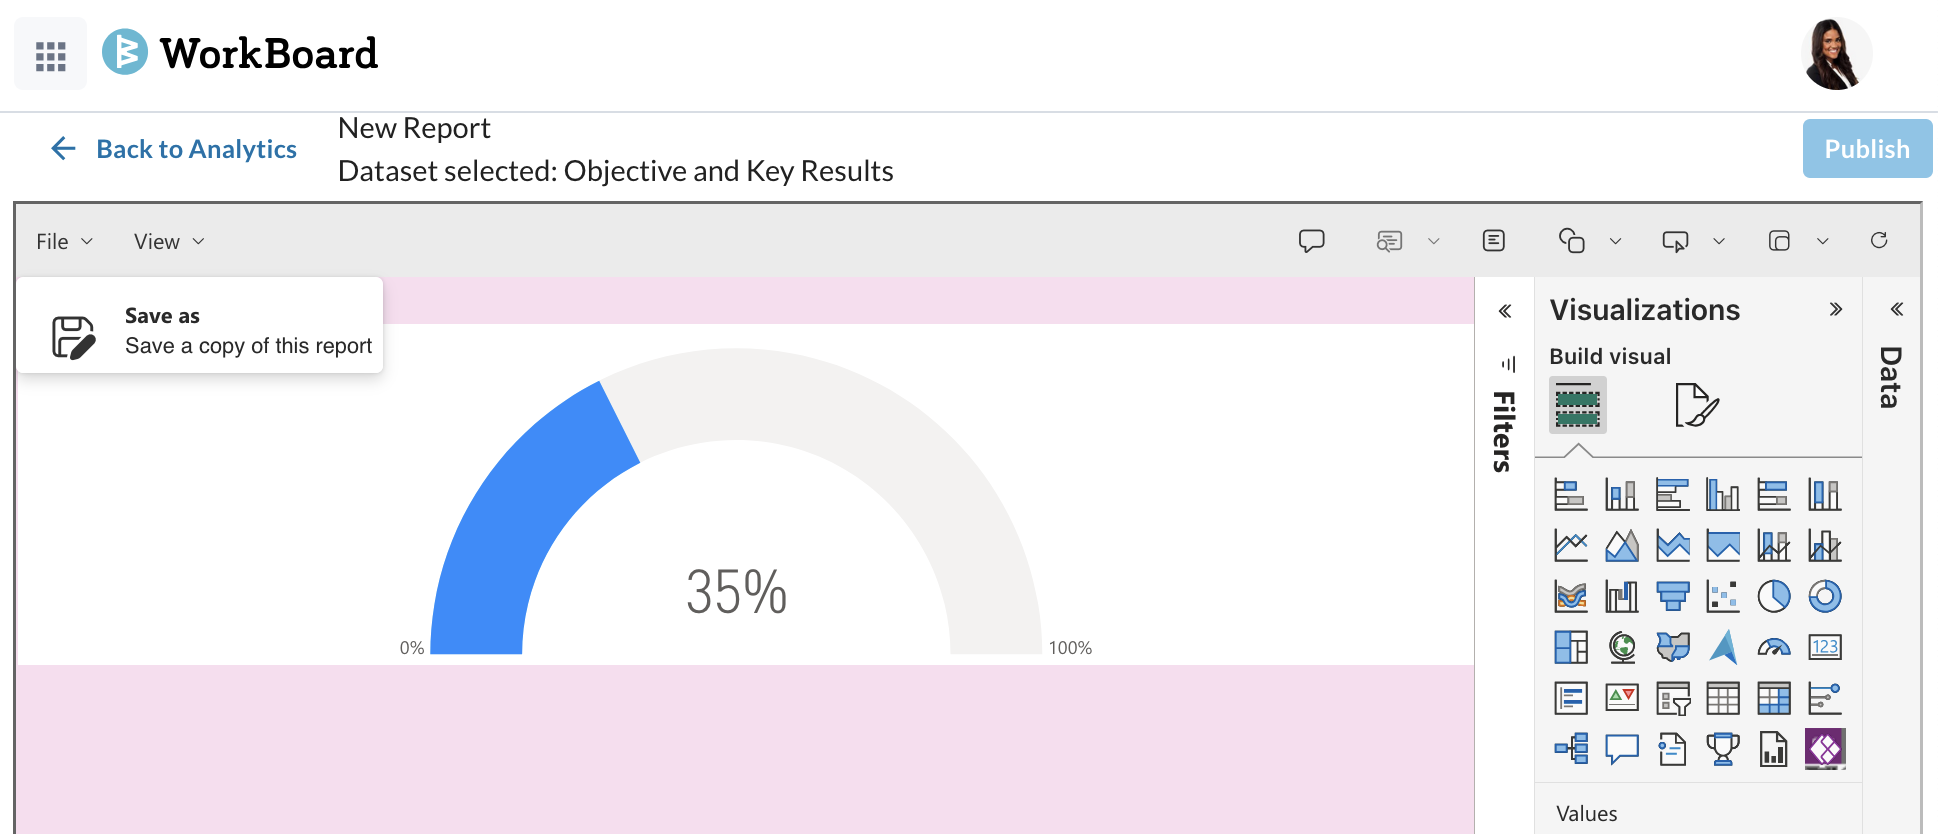Select the card (123) visual
The height and width of the screenshot is (834, 1938).
point(1824,647)
